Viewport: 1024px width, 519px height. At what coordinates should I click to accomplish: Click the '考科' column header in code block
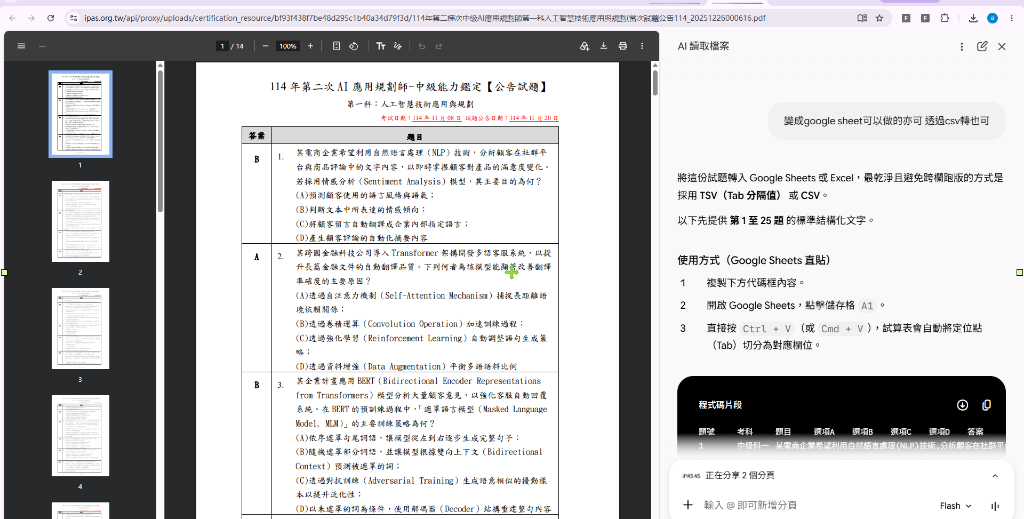[x=744, y=432]
